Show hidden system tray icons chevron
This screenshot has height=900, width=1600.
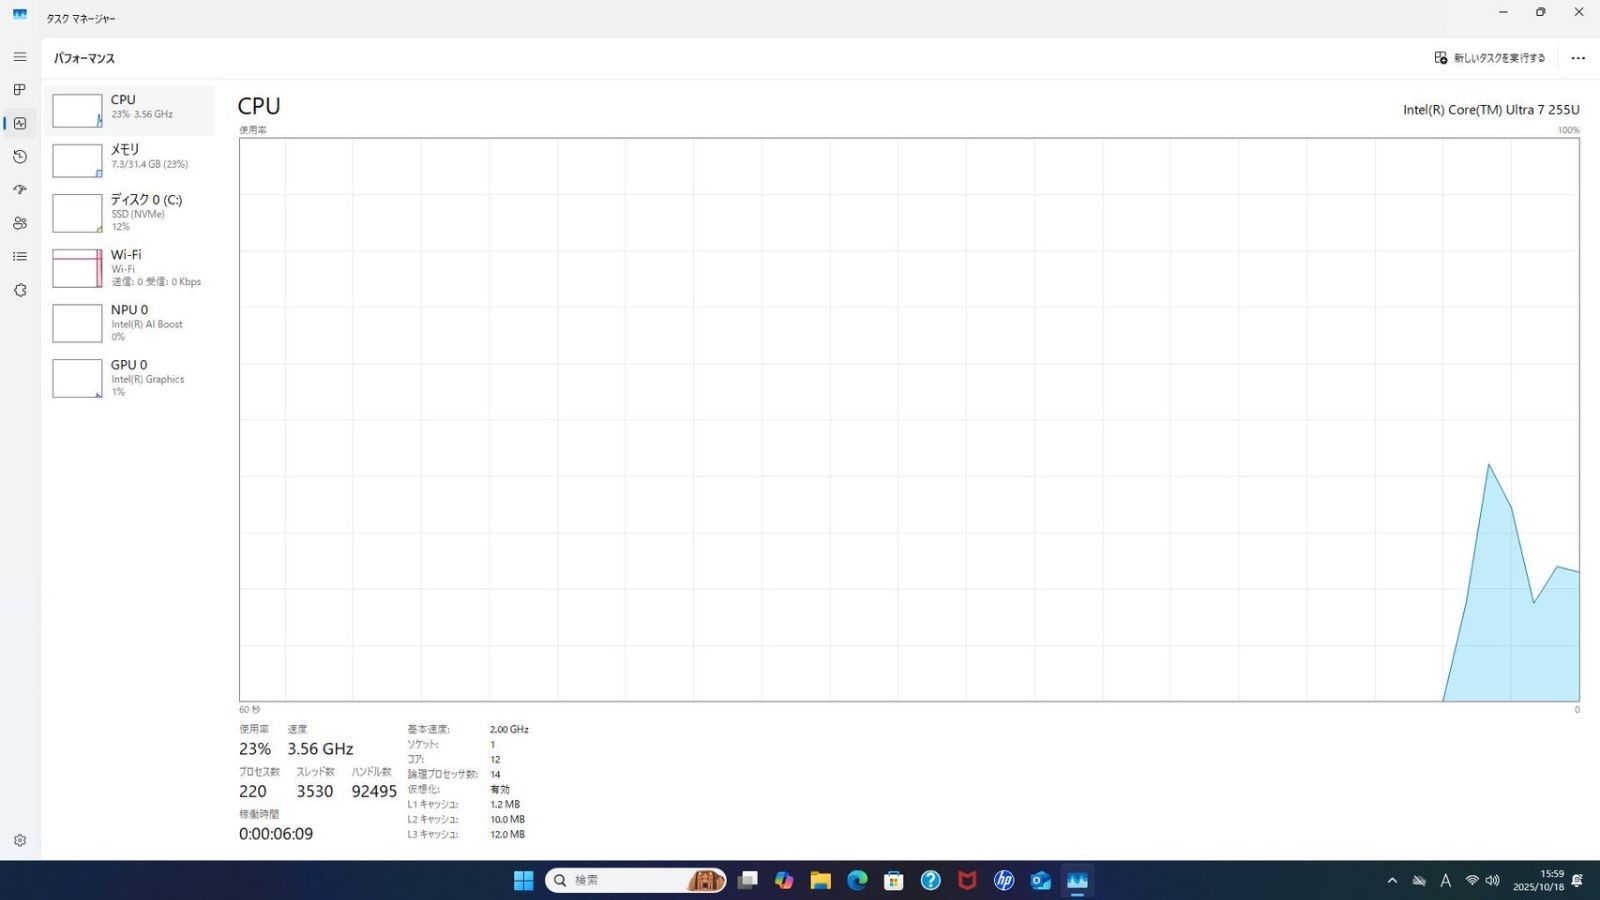(1392, 881)
